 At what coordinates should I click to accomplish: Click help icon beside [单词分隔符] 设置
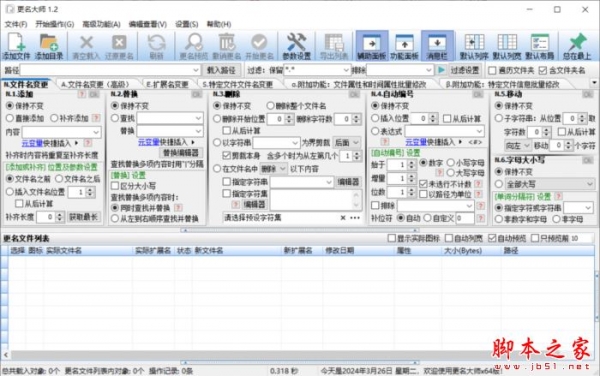[x=559, y=196]
